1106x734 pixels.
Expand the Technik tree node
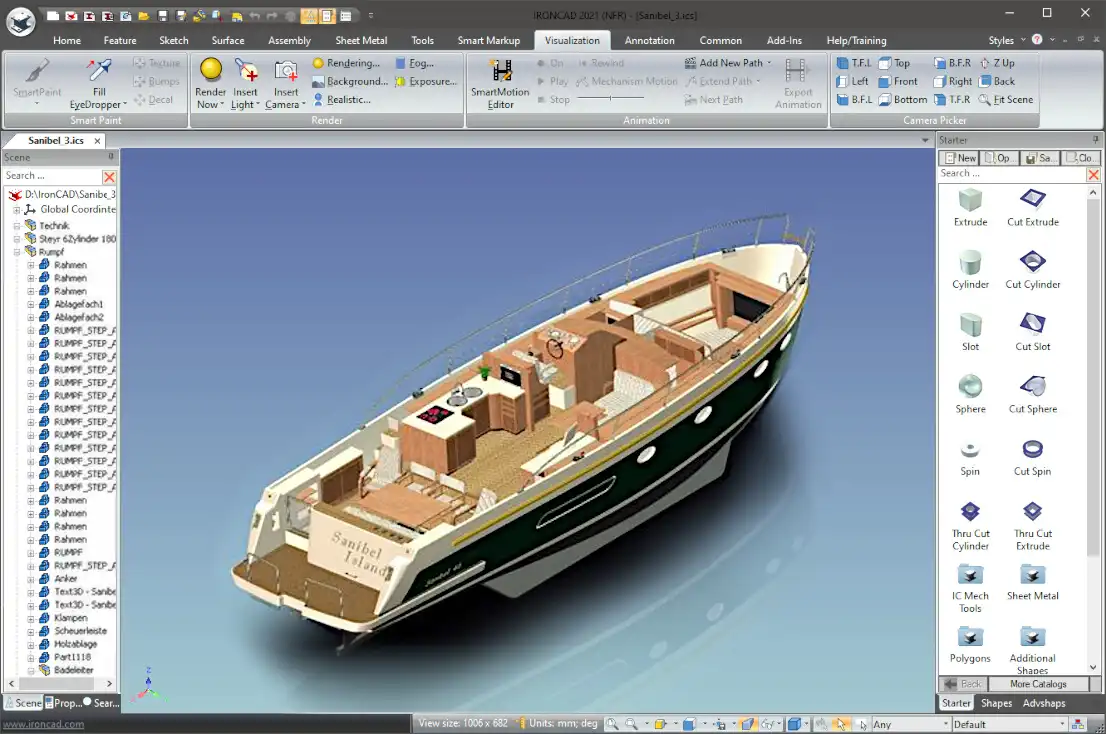[17, 226]
